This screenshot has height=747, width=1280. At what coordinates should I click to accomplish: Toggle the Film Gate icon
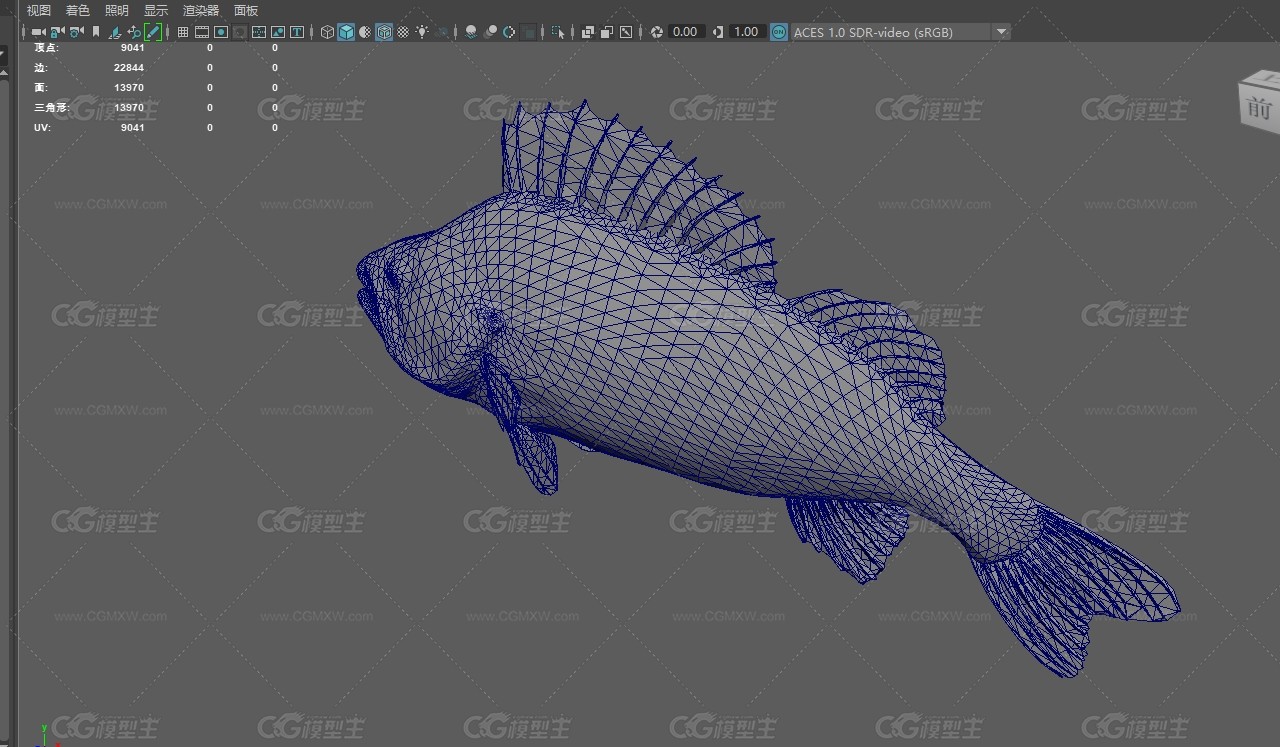[x=202, y=32]
